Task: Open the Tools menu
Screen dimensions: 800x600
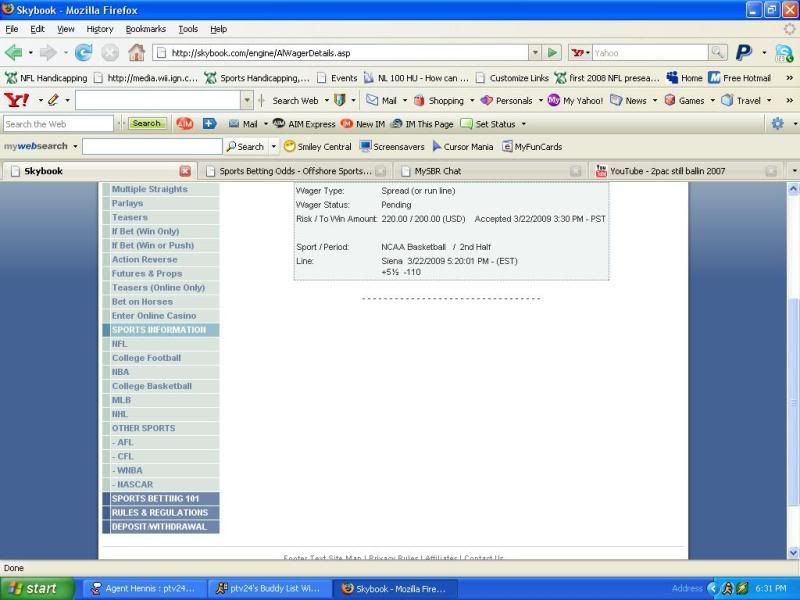Action: (x=188, y=29)
